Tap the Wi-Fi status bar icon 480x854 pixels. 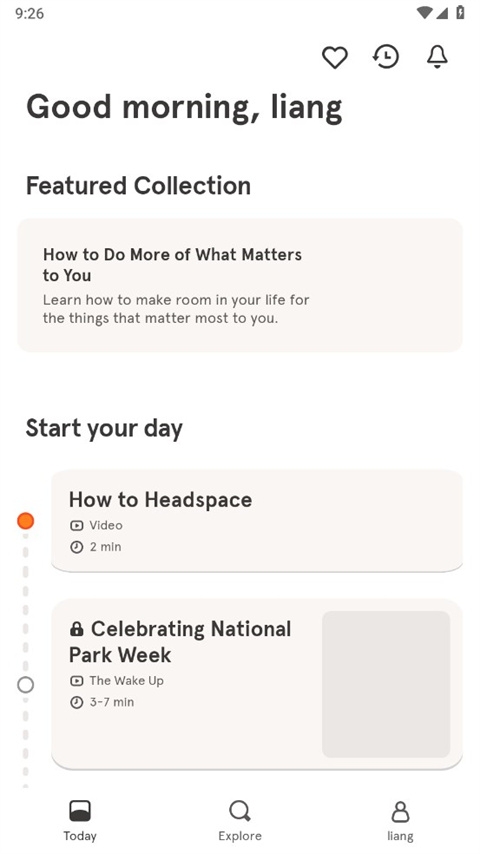click(423, 13)
